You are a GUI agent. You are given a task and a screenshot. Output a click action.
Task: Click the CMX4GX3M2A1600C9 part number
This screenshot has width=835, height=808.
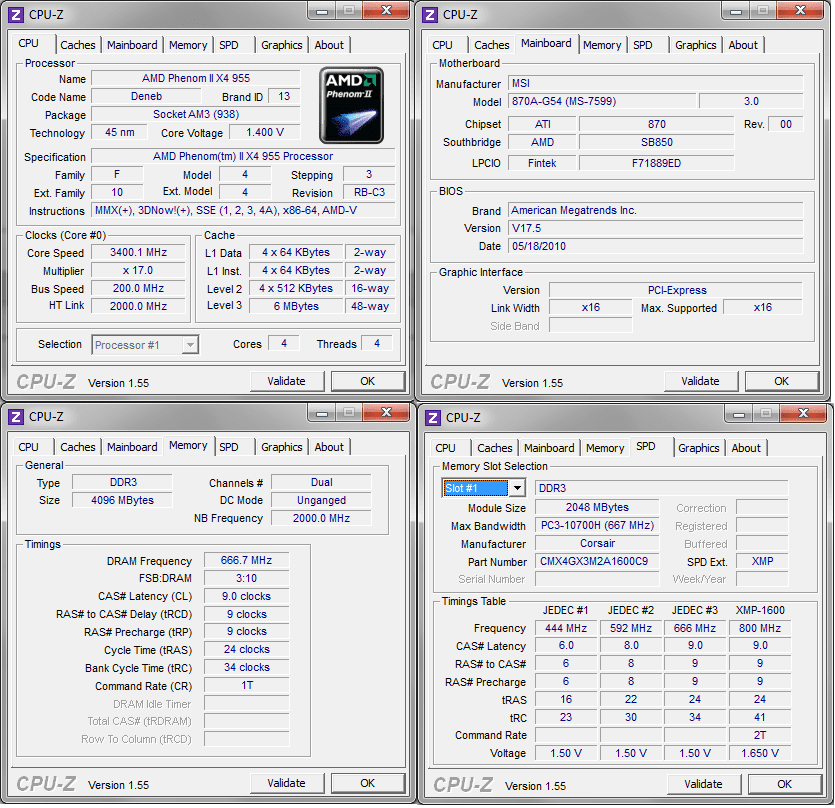pyautogui.click(x=597, y=561)
